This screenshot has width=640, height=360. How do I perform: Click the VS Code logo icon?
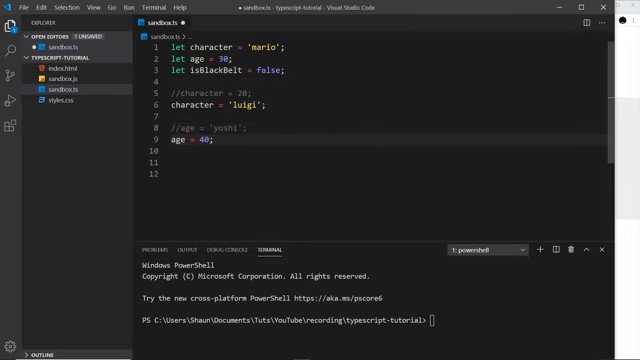[x=7, y=7]
